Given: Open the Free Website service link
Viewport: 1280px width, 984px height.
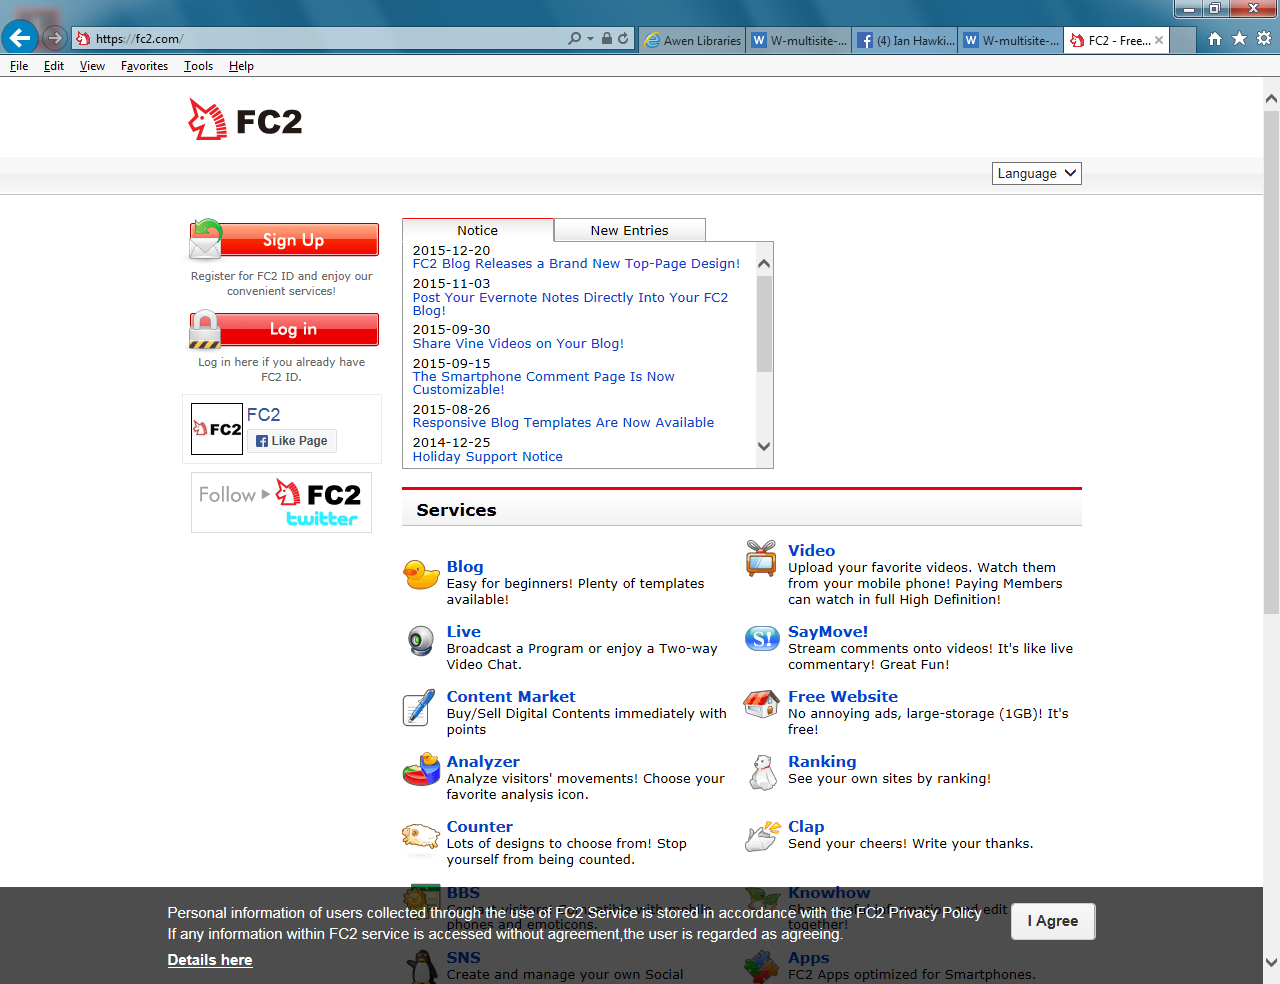Looking at the screenshot, I should 843,697.
